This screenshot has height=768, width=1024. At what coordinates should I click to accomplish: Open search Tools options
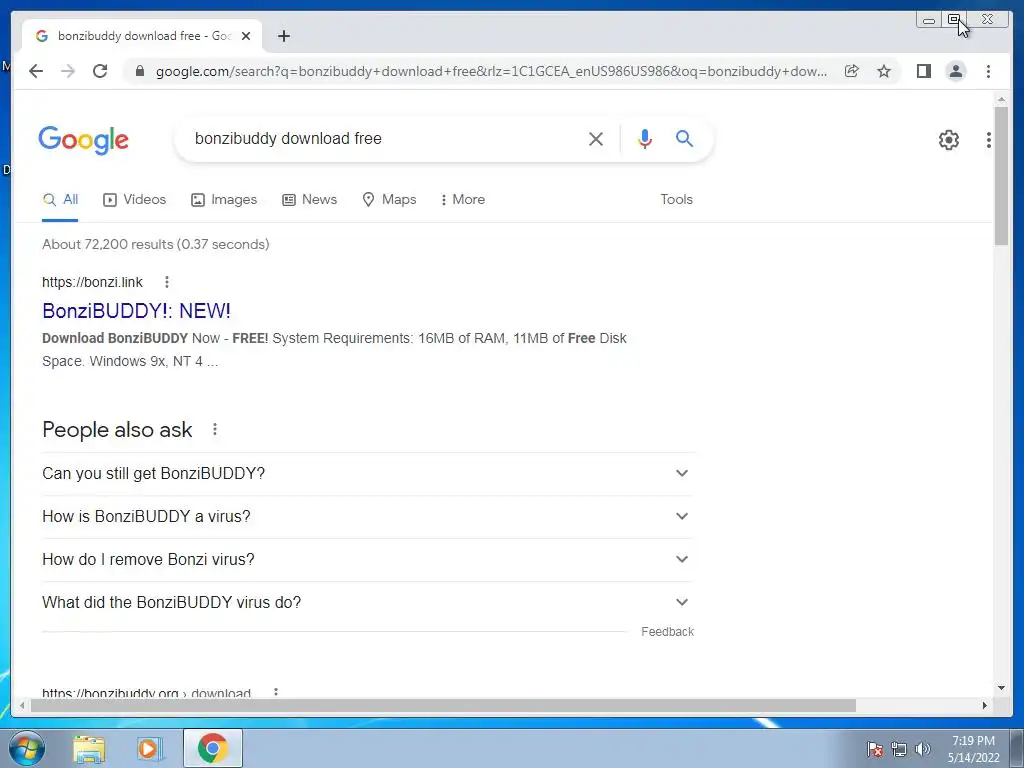pos(676,200)
